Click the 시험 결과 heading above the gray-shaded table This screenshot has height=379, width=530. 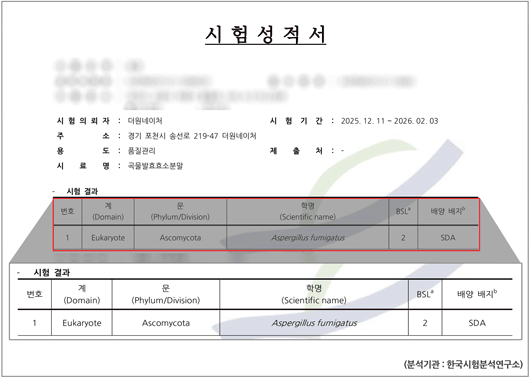(82, 191)
